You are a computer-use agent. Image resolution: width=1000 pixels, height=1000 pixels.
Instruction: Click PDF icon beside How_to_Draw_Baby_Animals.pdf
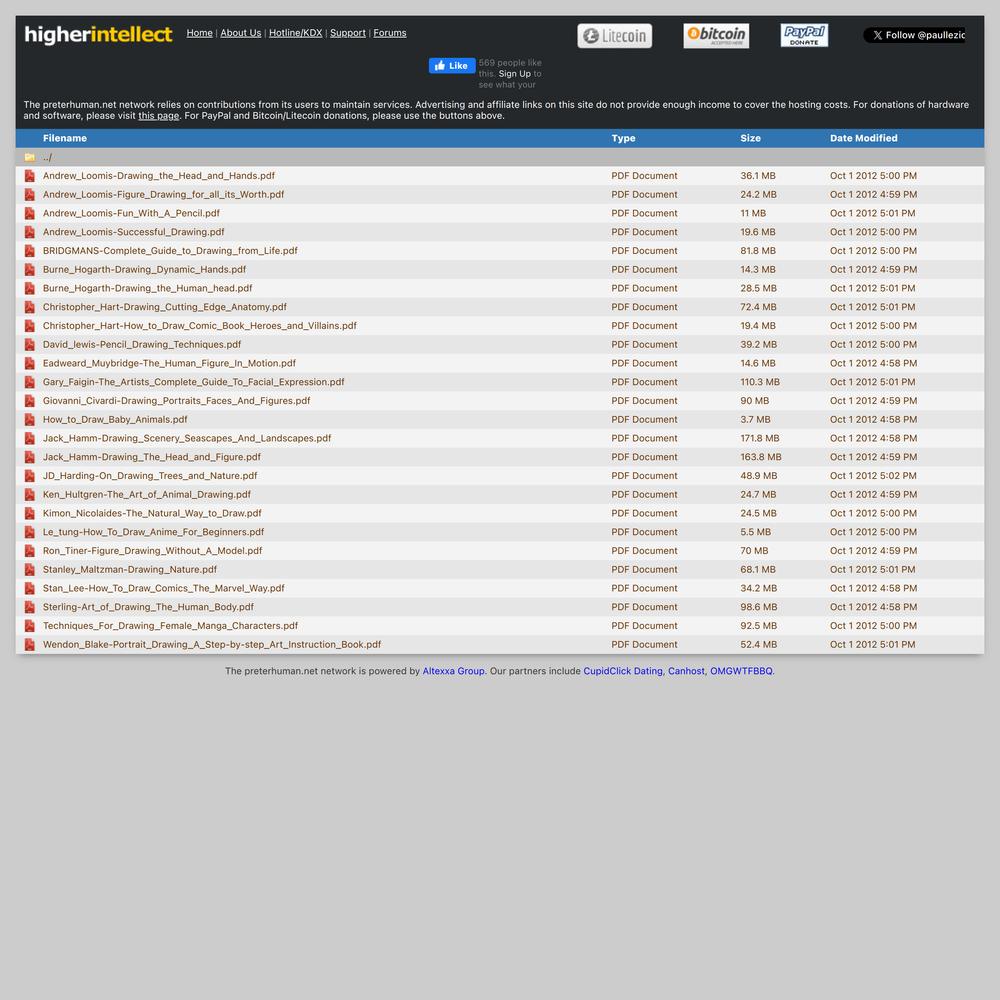(x=29, y=420)
